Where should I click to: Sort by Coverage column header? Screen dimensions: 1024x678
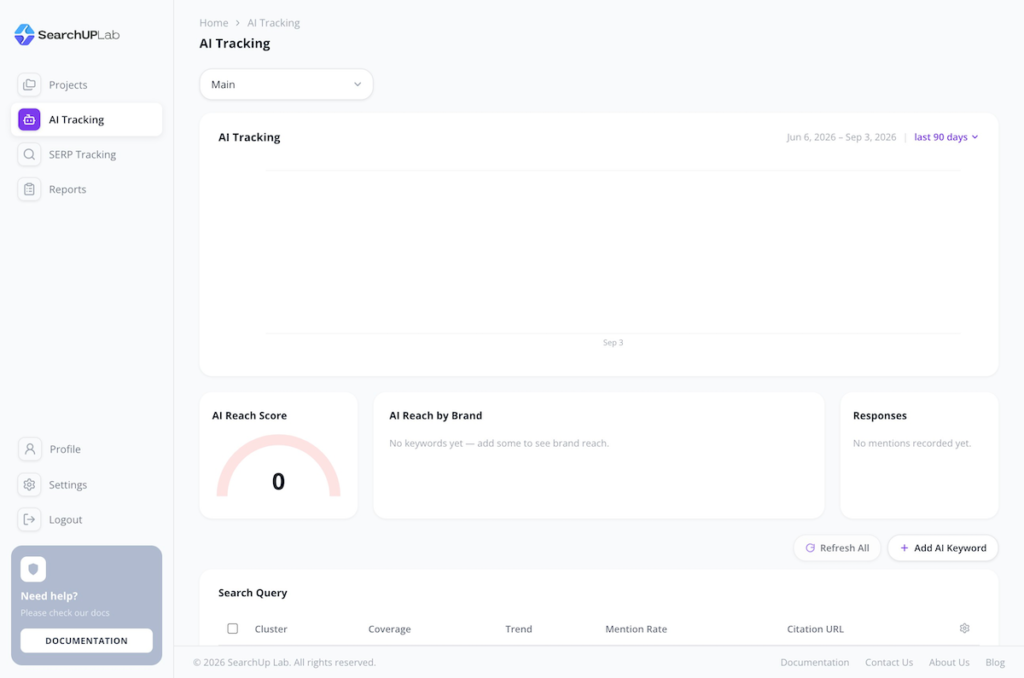tap(389, 629)
